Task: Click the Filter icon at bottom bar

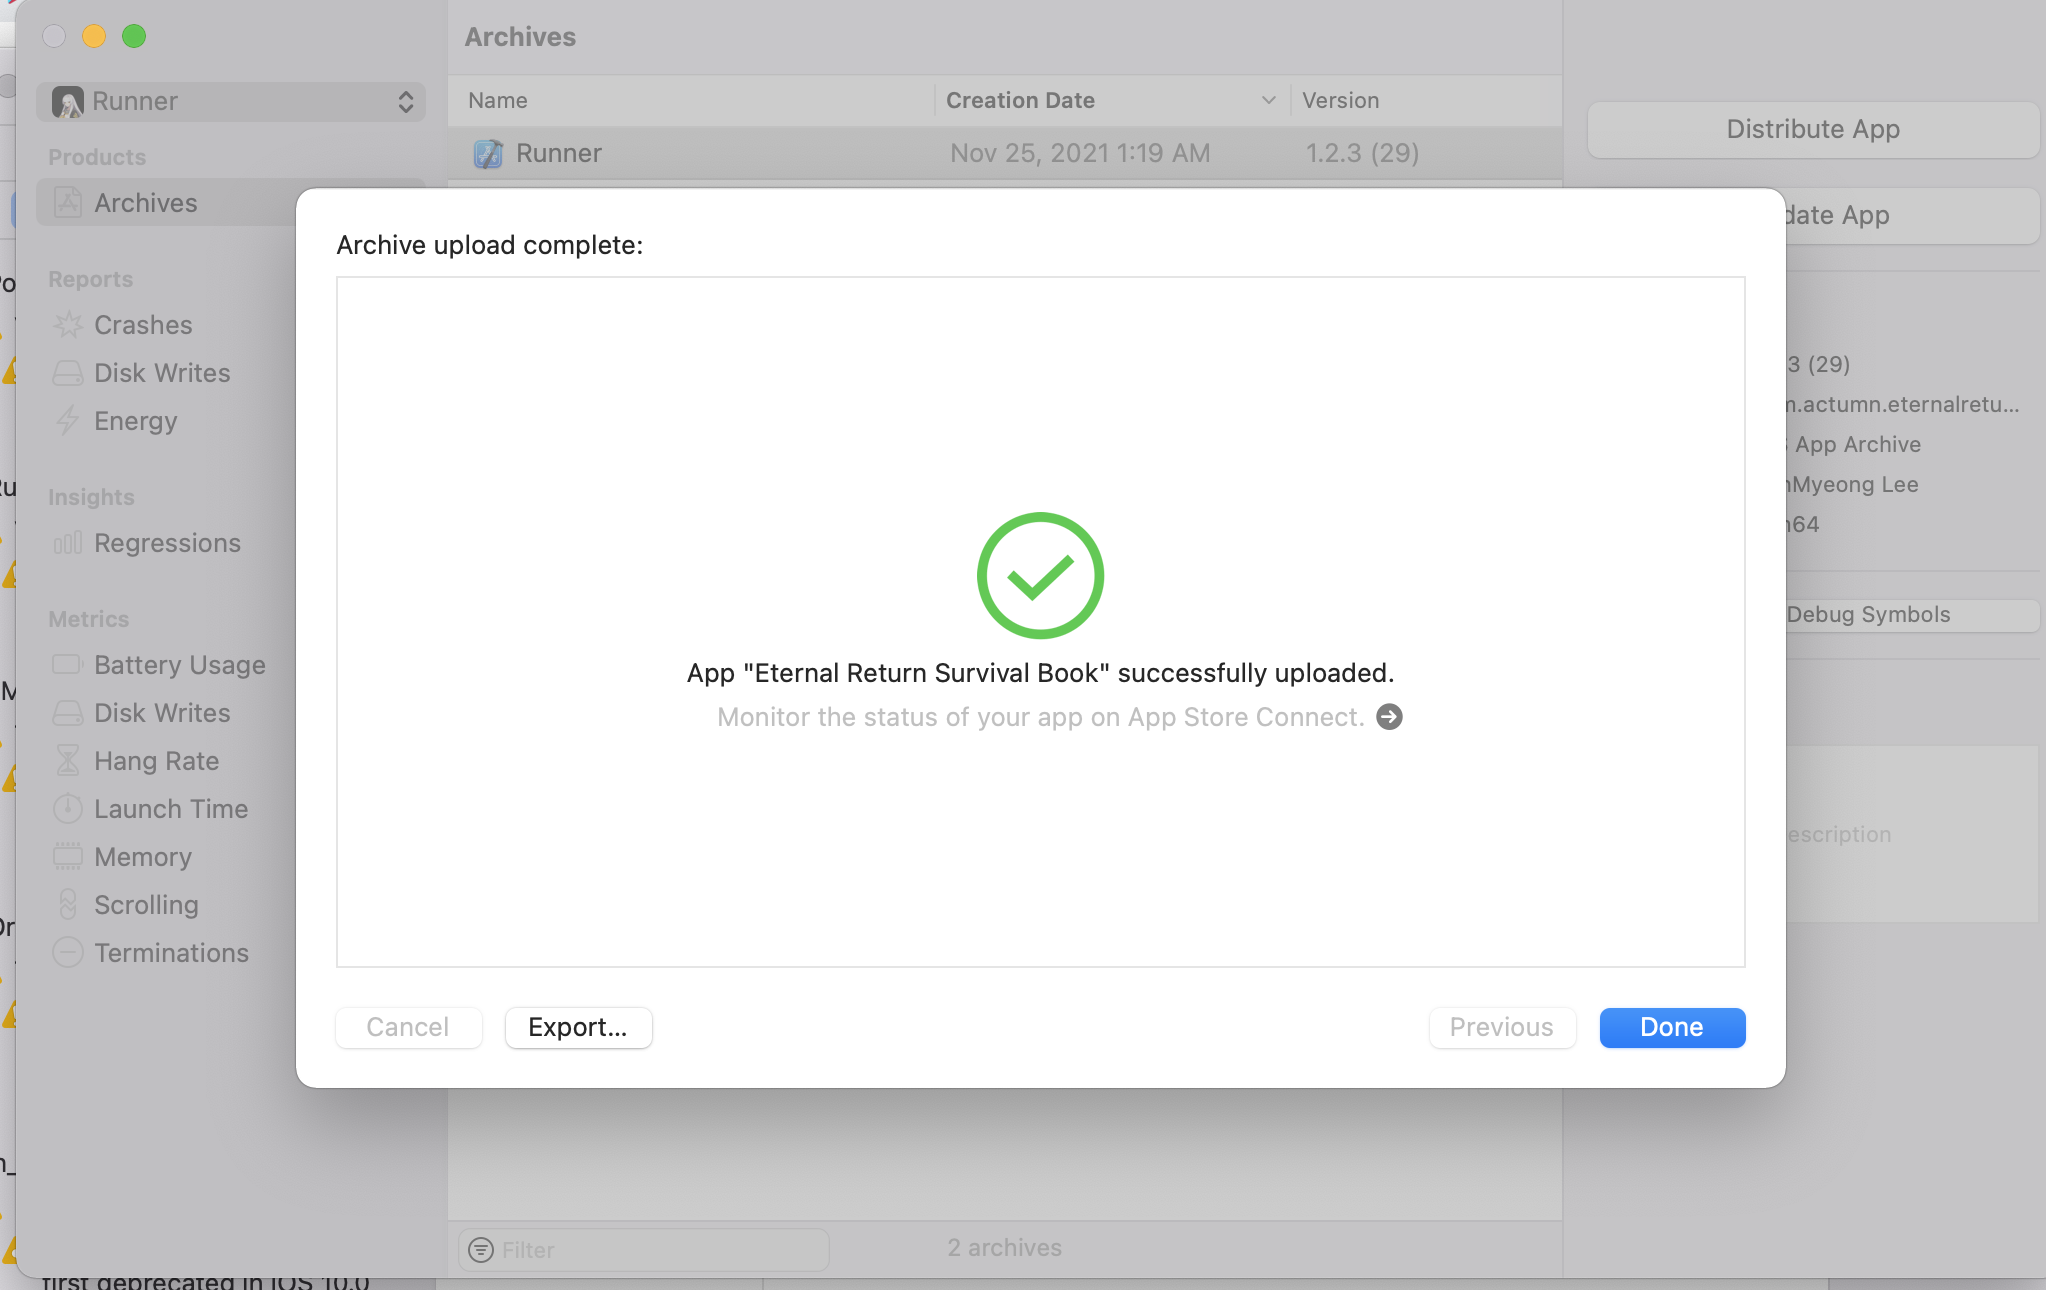Action: click(x=481, y=1250)
